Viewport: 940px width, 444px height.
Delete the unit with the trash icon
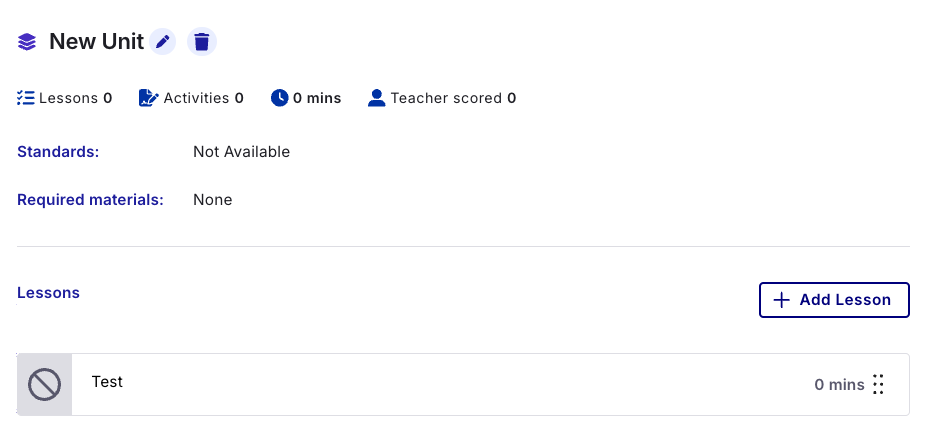click(202, 42)
